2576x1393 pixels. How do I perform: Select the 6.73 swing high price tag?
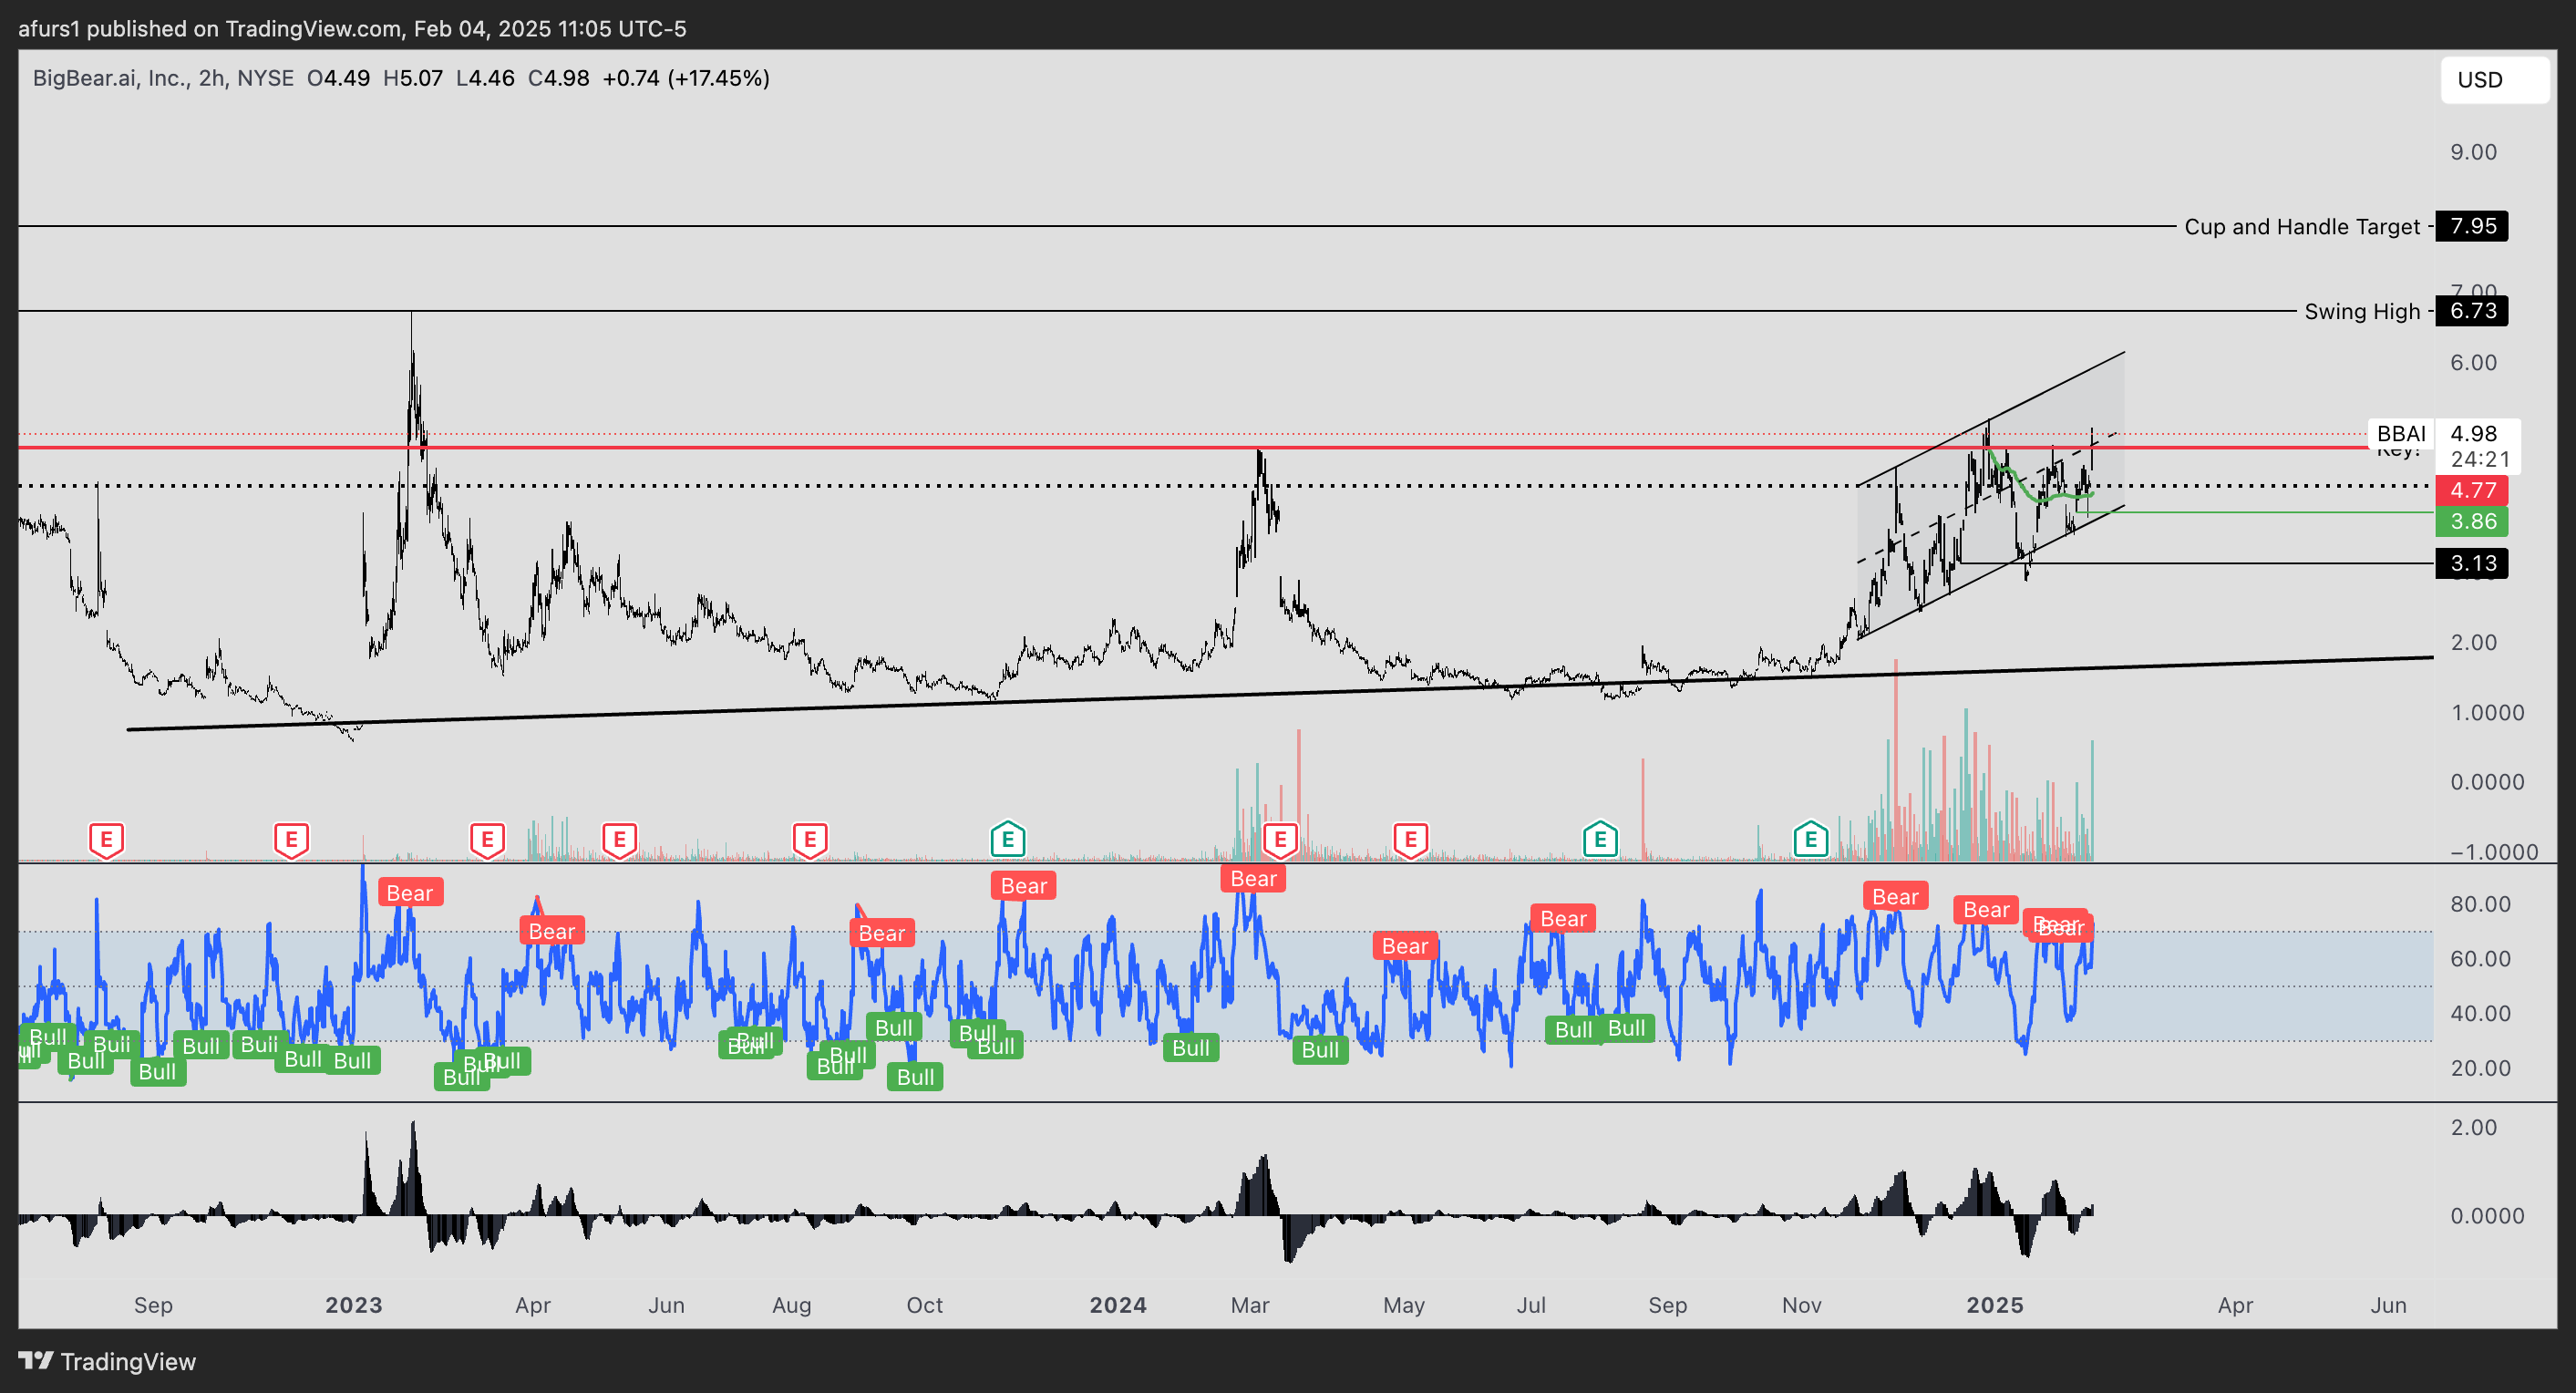(2472, 311)
